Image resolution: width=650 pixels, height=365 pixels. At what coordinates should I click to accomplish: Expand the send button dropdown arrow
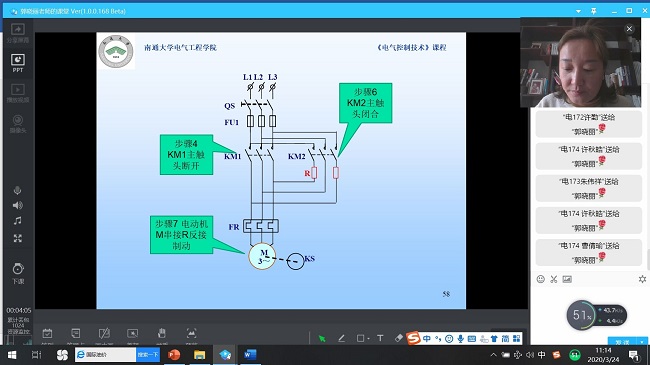point(642,342)
